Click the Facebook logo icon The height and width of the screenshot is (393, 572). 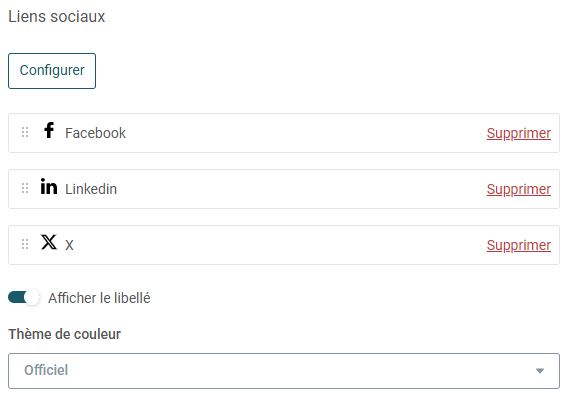(49, 130)
